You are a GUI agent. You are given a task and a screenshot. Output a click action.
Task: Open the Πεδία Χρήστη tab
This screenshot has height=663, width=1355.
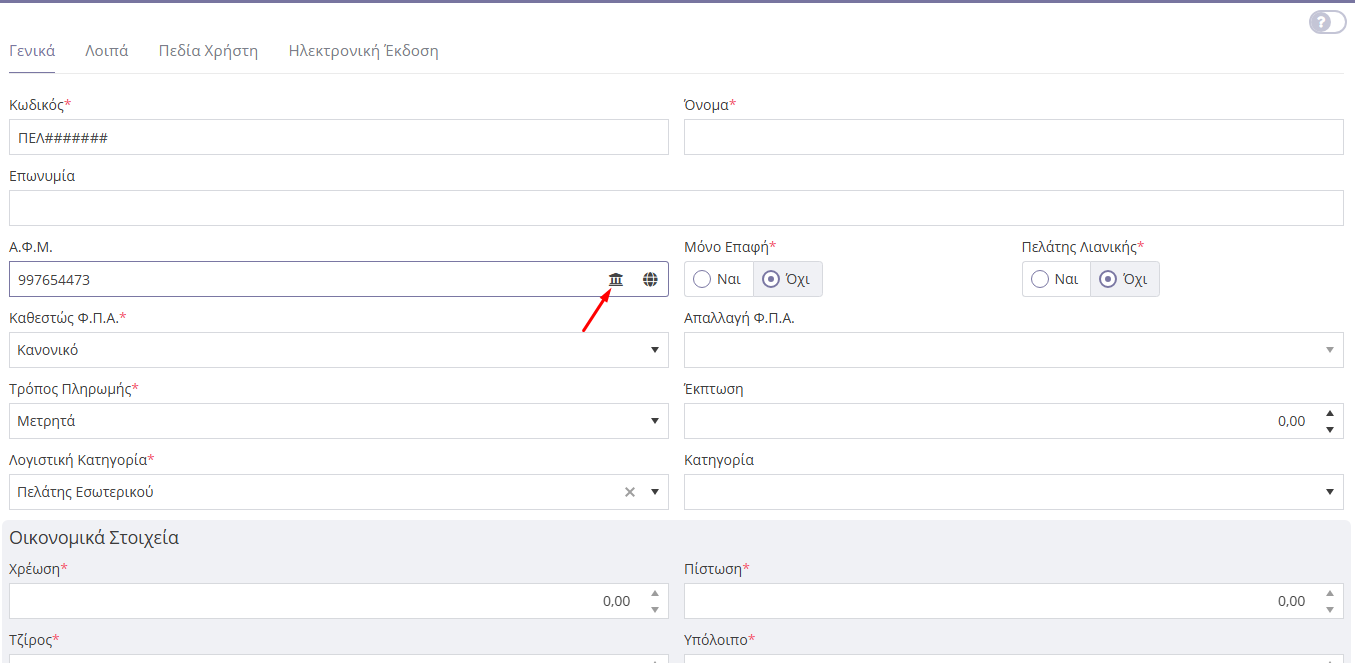(208, 51)
